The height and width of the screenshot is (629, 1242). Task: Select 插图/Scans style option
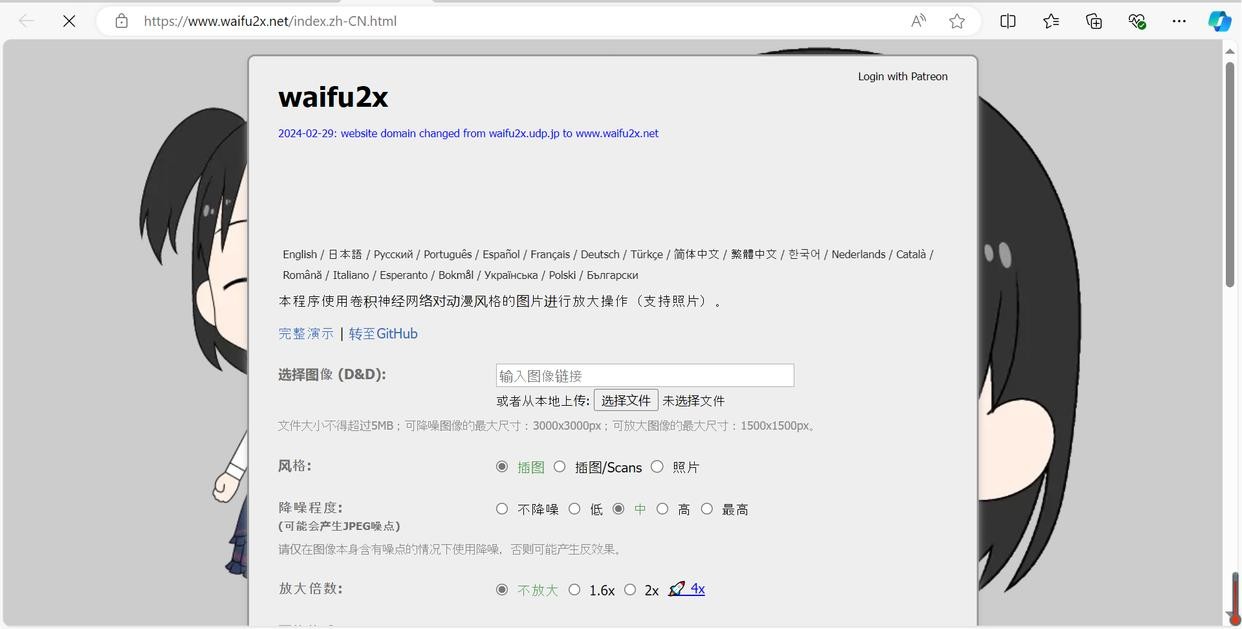[560, 467]
